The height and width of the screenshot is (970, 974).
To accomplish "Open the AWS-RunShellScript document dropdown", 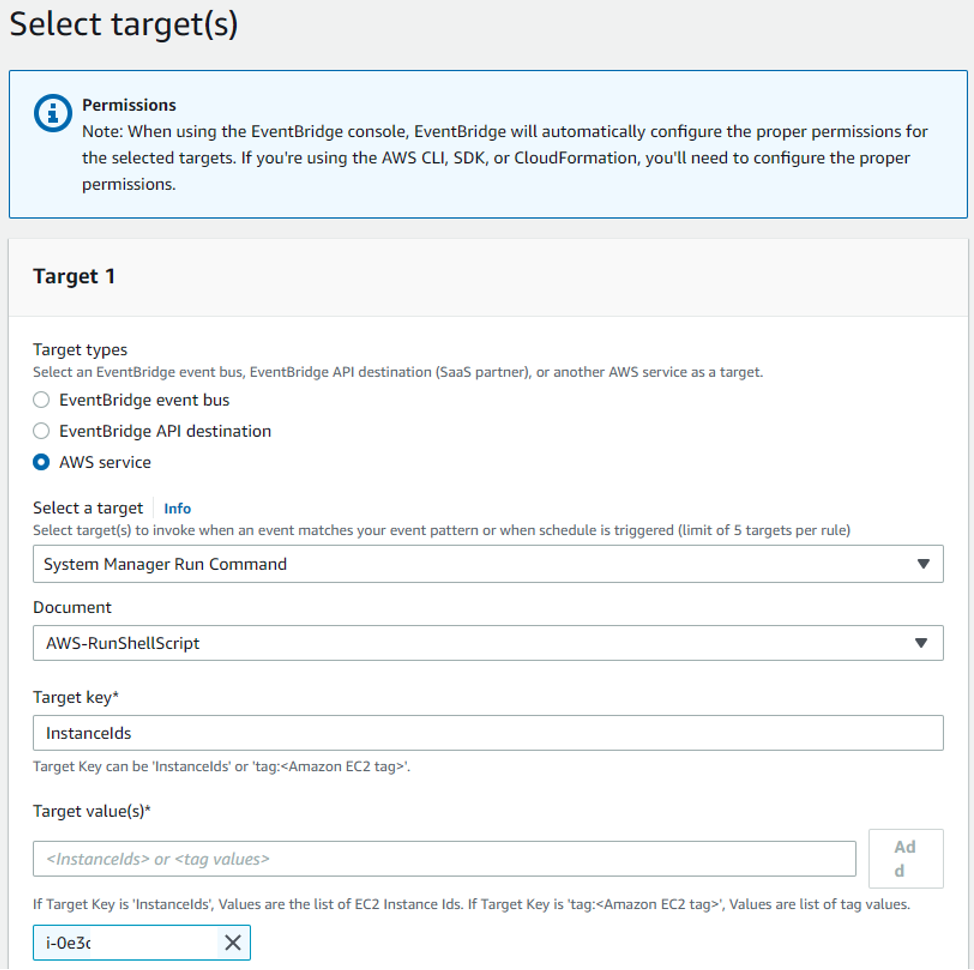I will point(487,641).
